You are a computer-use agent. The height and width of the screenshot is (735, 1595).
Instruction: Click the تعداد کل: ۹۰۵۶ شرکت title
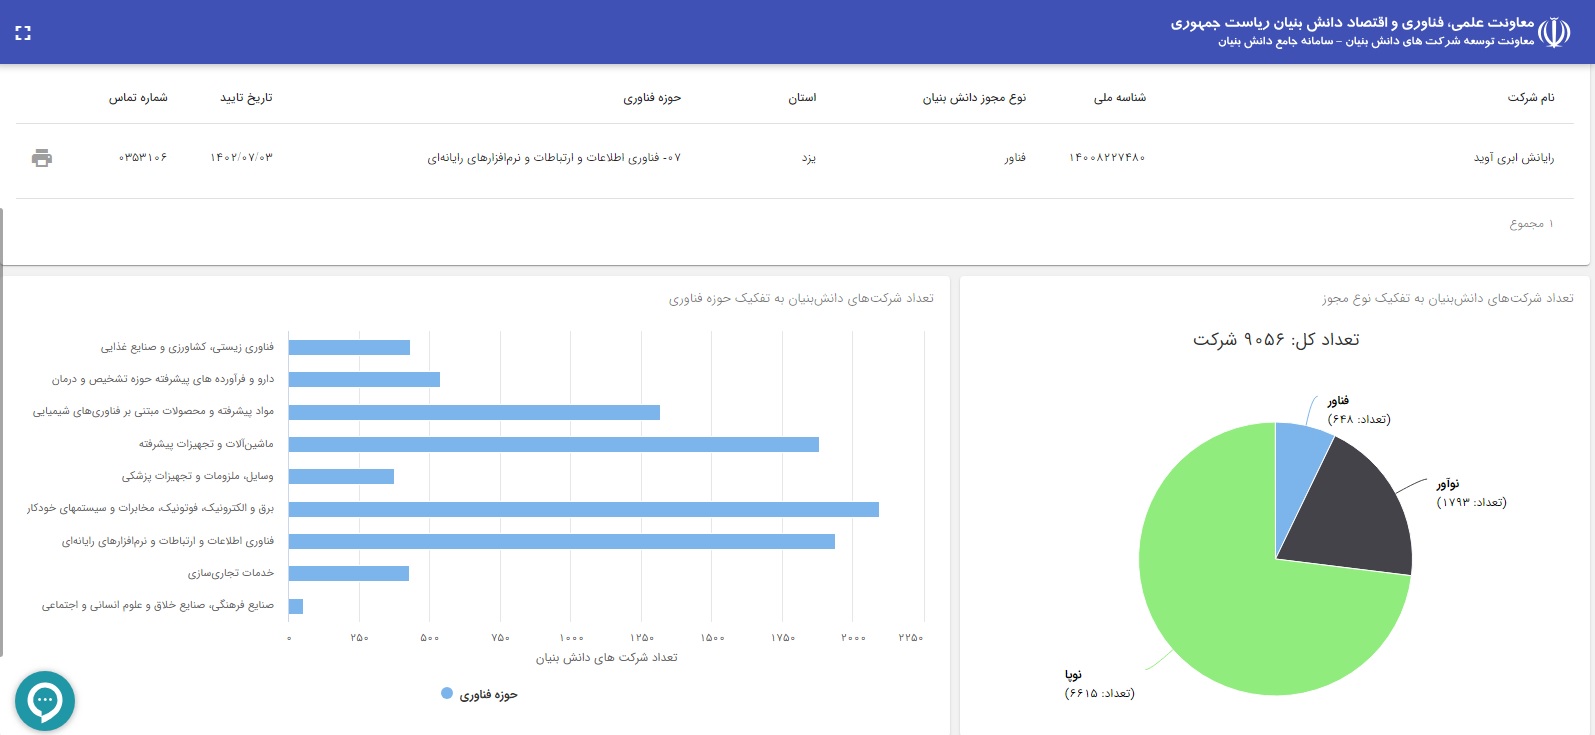1276,340
